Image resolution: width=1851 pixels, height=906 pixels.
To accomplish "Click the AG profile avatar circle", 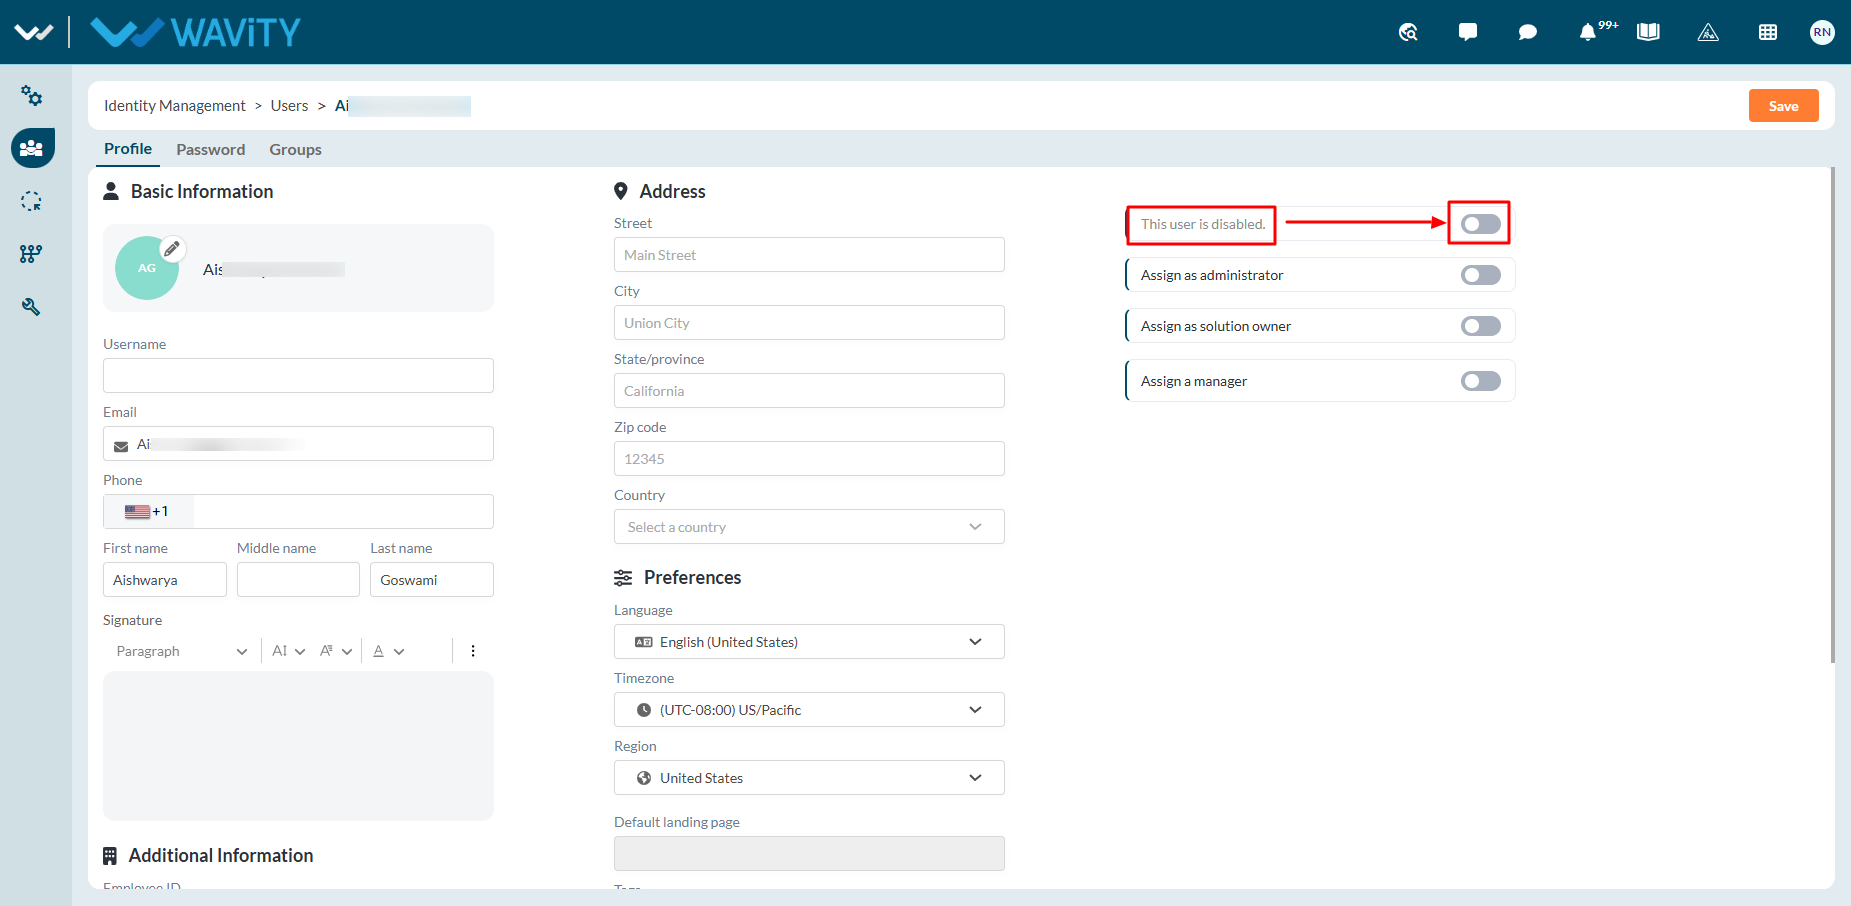I will (147, 268).
